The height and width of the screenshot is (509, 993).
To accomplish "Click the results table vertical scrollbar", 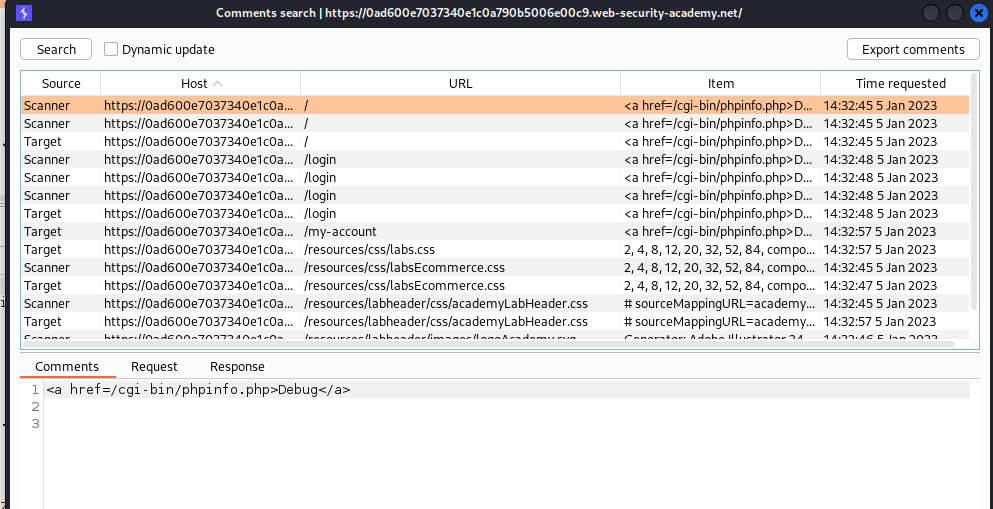I will [x=974, y=200].
